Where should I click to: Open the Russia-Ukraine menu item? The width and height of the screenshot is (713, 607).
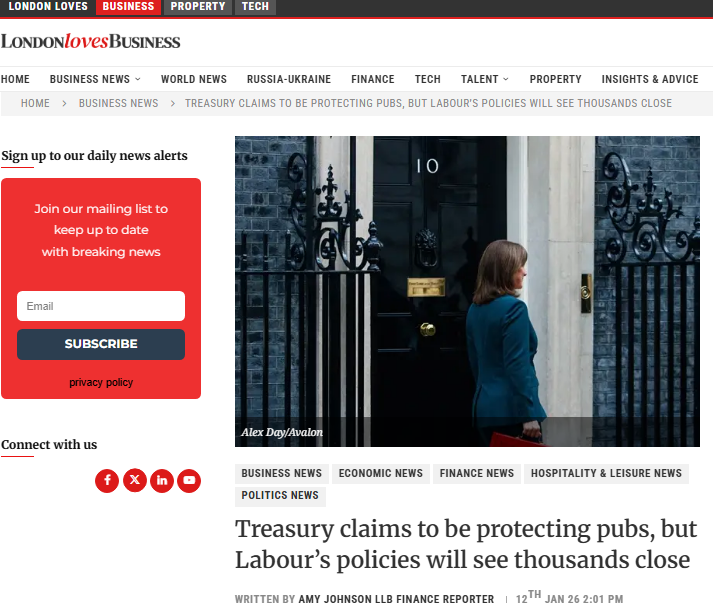(289, 79)
